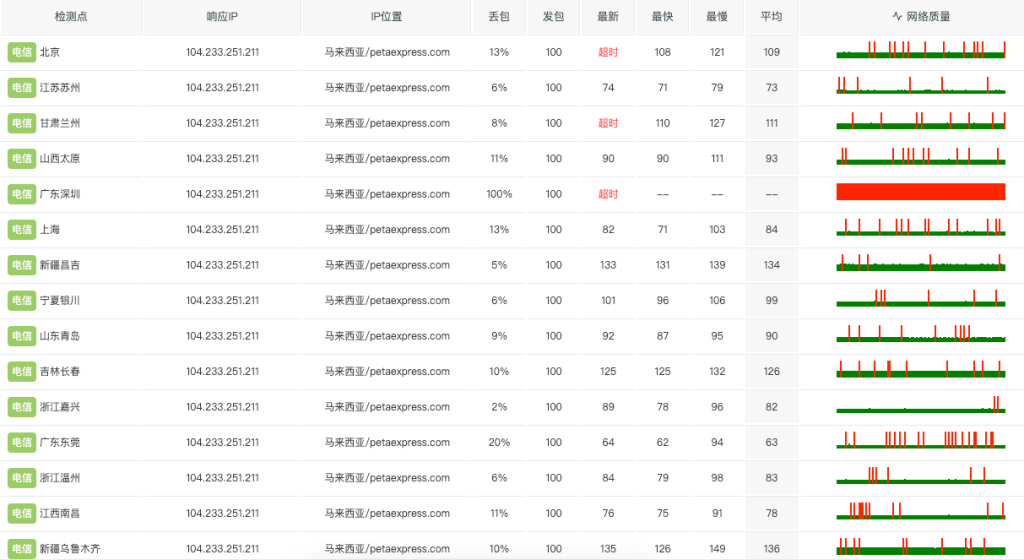Image resolution: width=1024 pixels, height=560 pixels.
Task: Select the 电信 badge next to 浙江嘉兴
Action: pyautogui.click(x=21, y=407)
